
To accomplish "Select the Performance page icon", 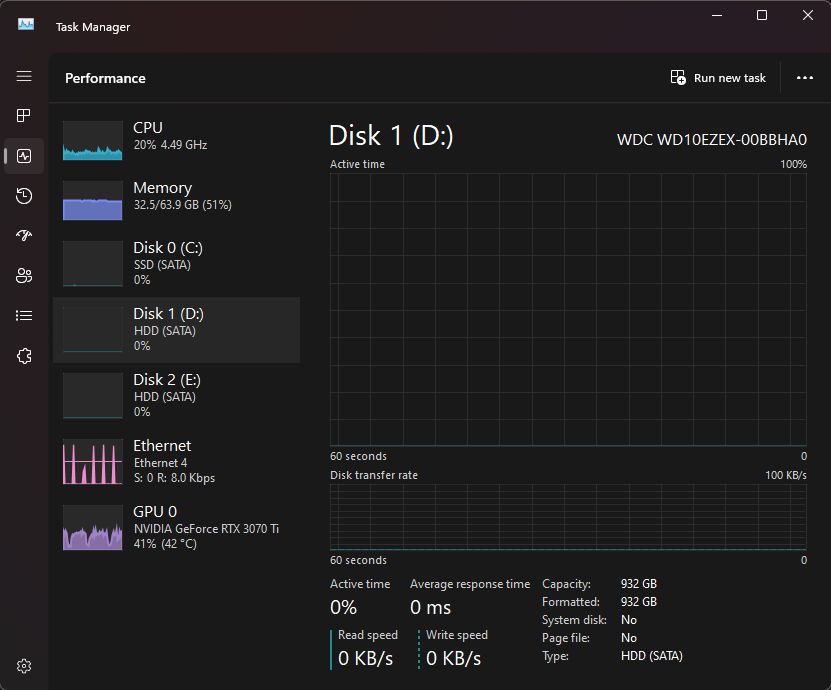I will [x=24, y=156].
